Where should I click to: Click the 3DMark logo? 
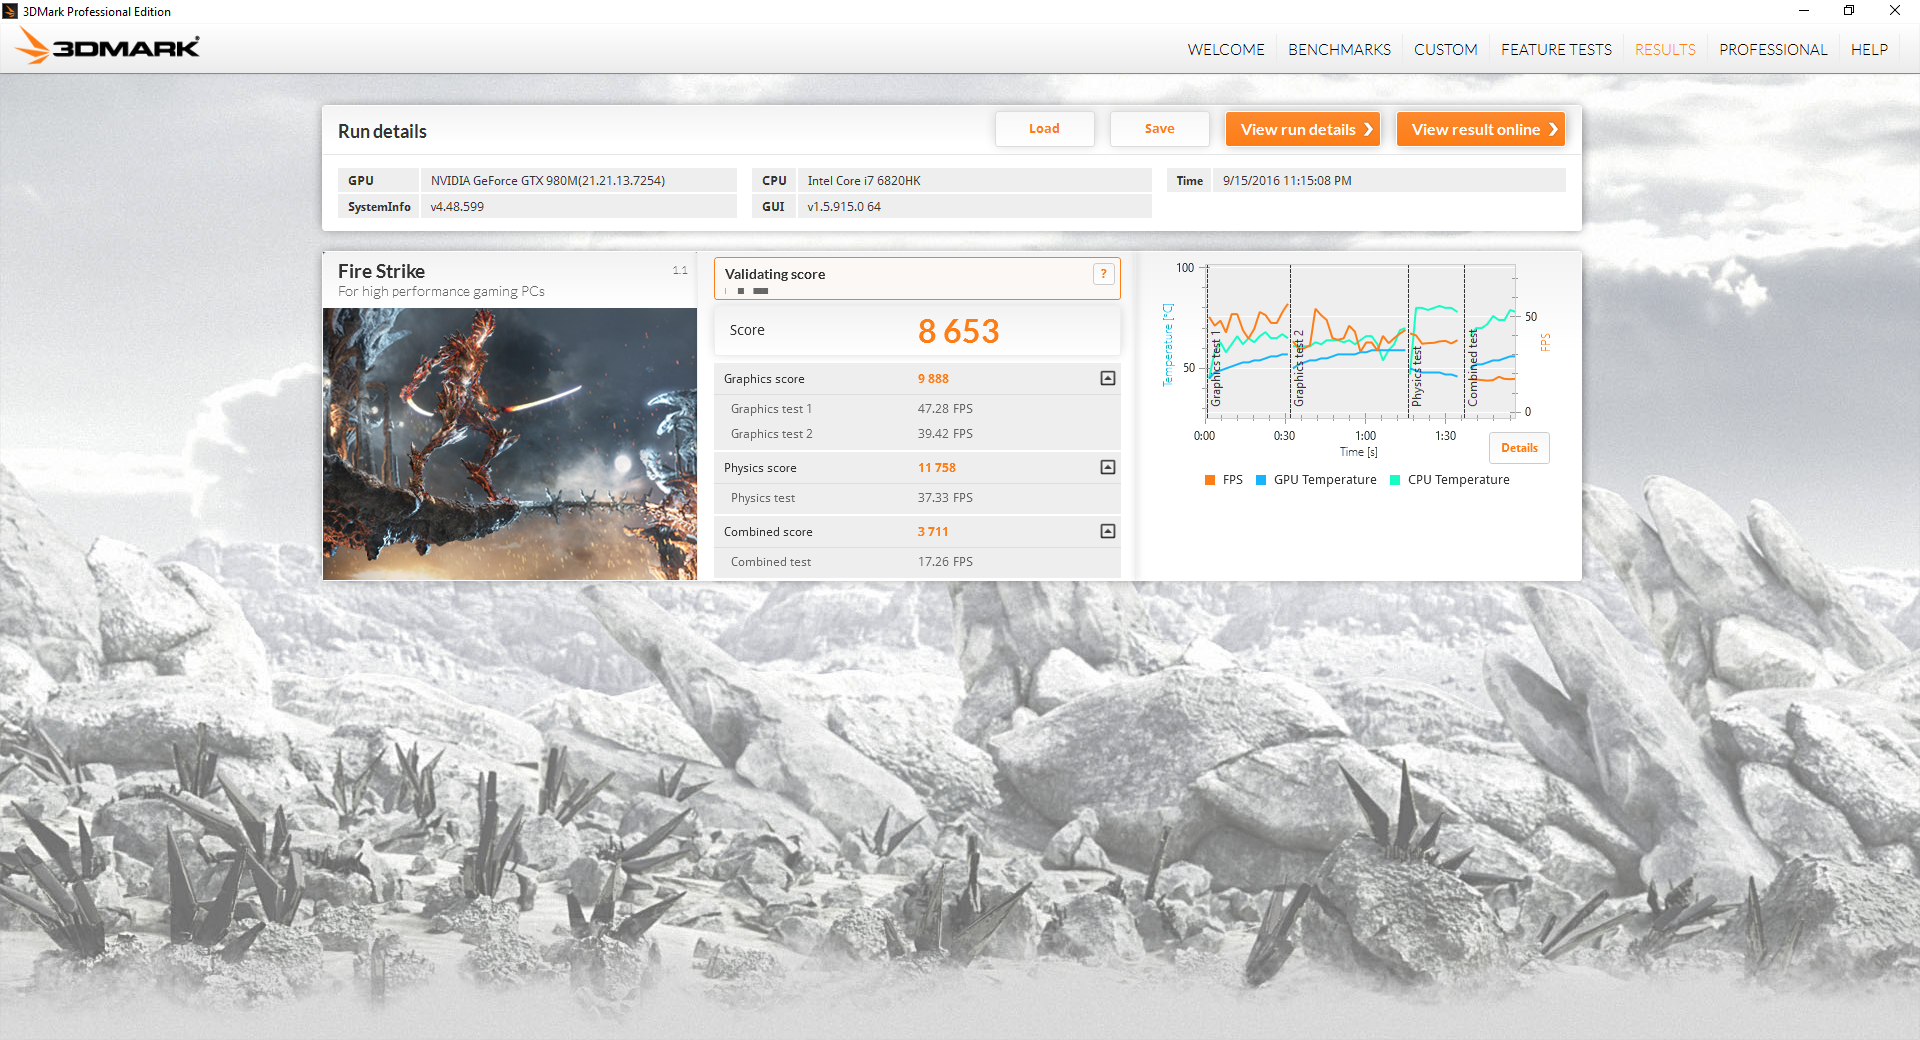[108, 47]
